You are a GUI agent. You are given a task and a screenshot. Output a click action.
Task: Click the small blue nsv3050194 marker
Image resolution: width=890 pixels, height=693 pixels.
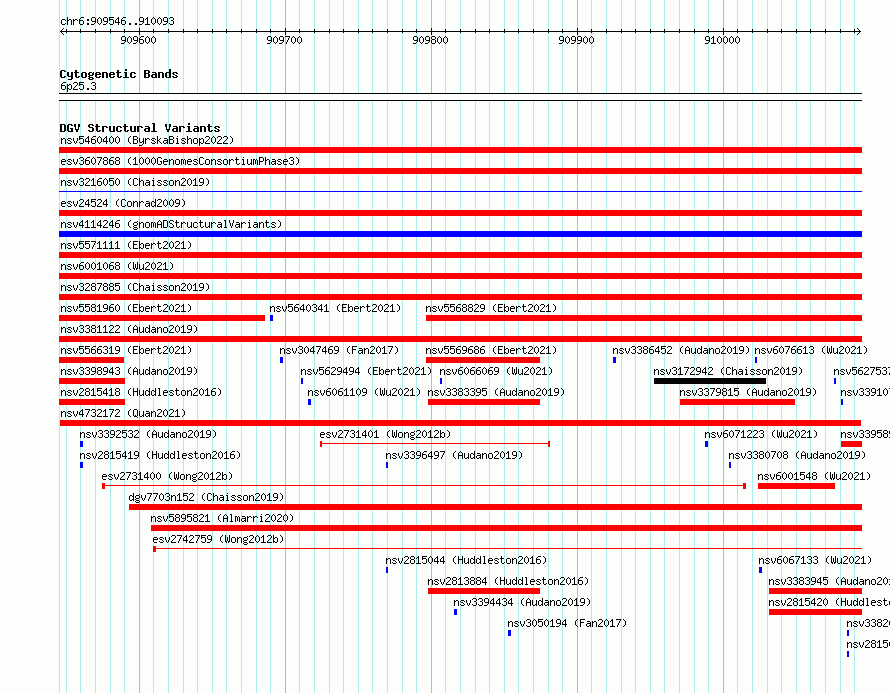pyautogui.click(x=510, y=633)
